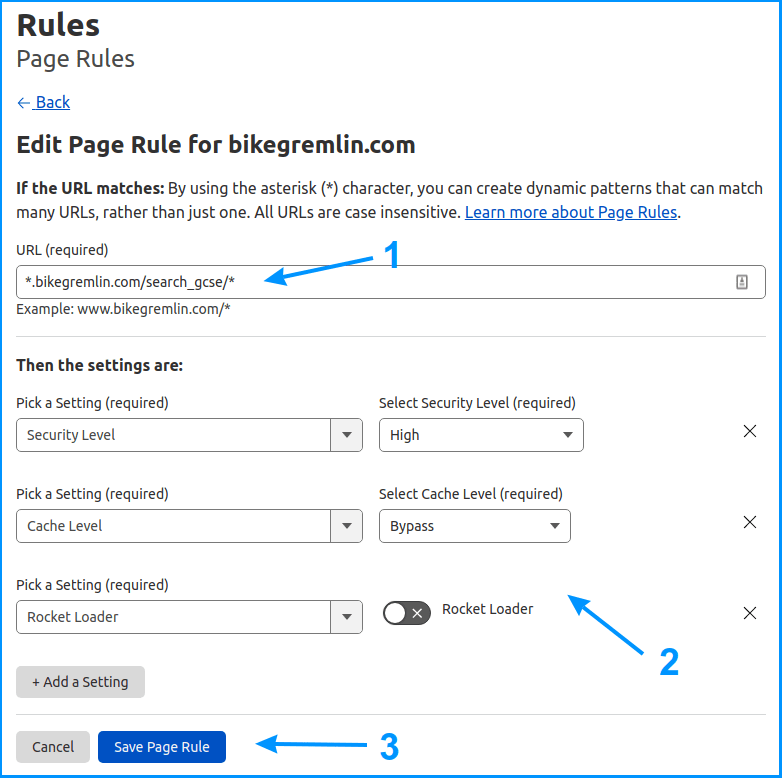Click the 'Page Rules' subtitle
782x778 pixels.
click(x=75, y=59)
